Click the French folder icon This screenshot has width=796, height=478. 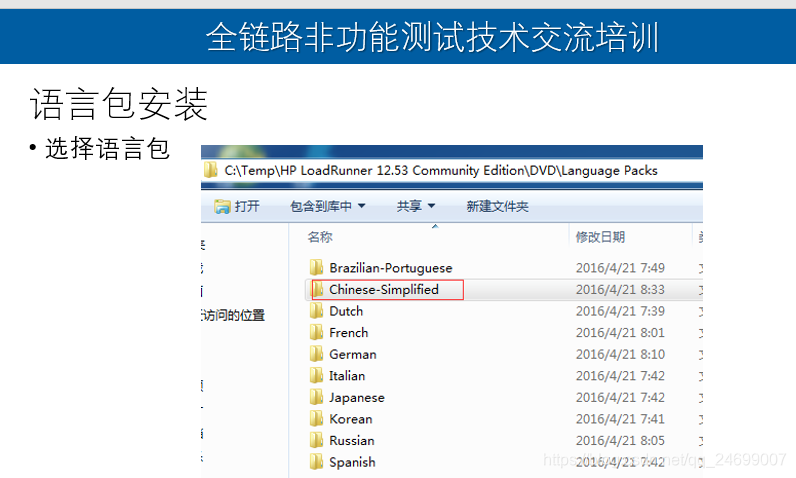point(316,332)
